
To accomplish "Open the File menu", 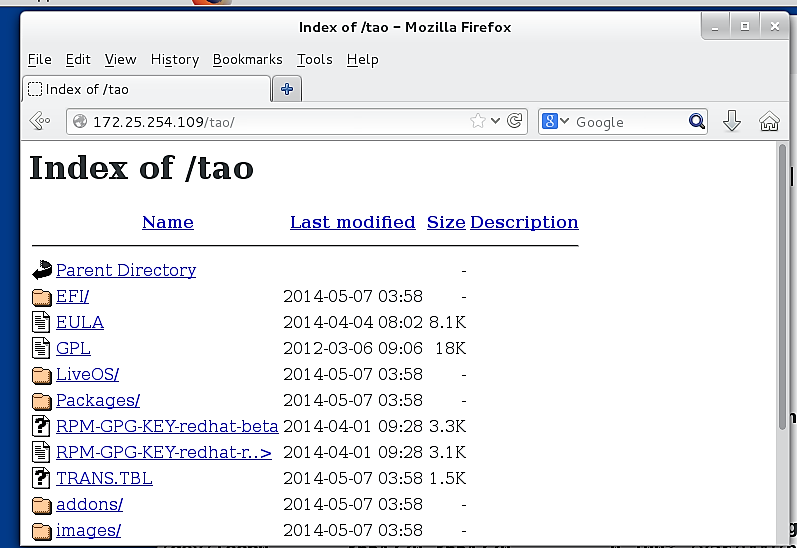I will click(39, 59).
